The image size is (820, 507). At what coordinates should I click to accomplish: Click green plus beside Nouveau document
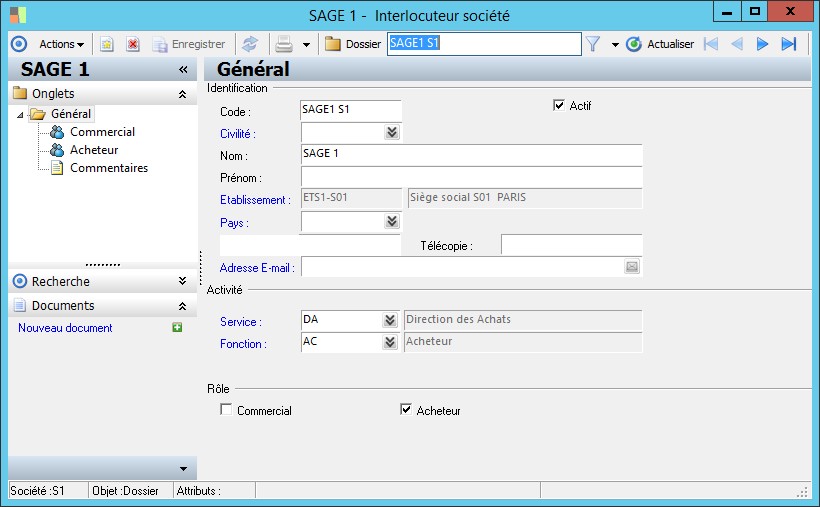177,328
